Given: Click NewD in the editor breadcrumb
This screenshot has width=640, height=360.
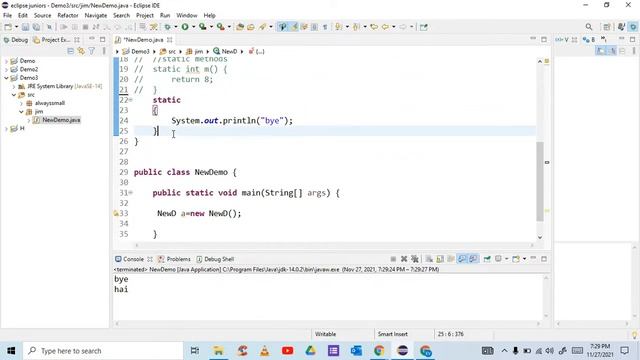Looking at the screenshot, I should [225, 51].
